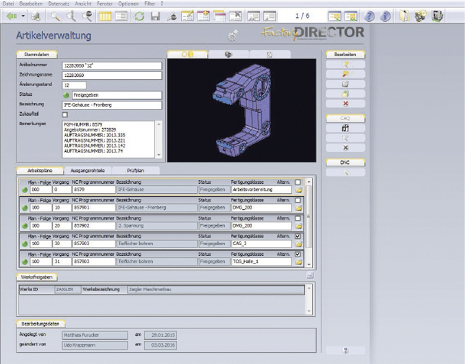The height and width of the screenshot is (364, 465).
Task: Toggle Altern. checkbox for Arbeitsvorbereitung row
Action: [x=298, y=182]
